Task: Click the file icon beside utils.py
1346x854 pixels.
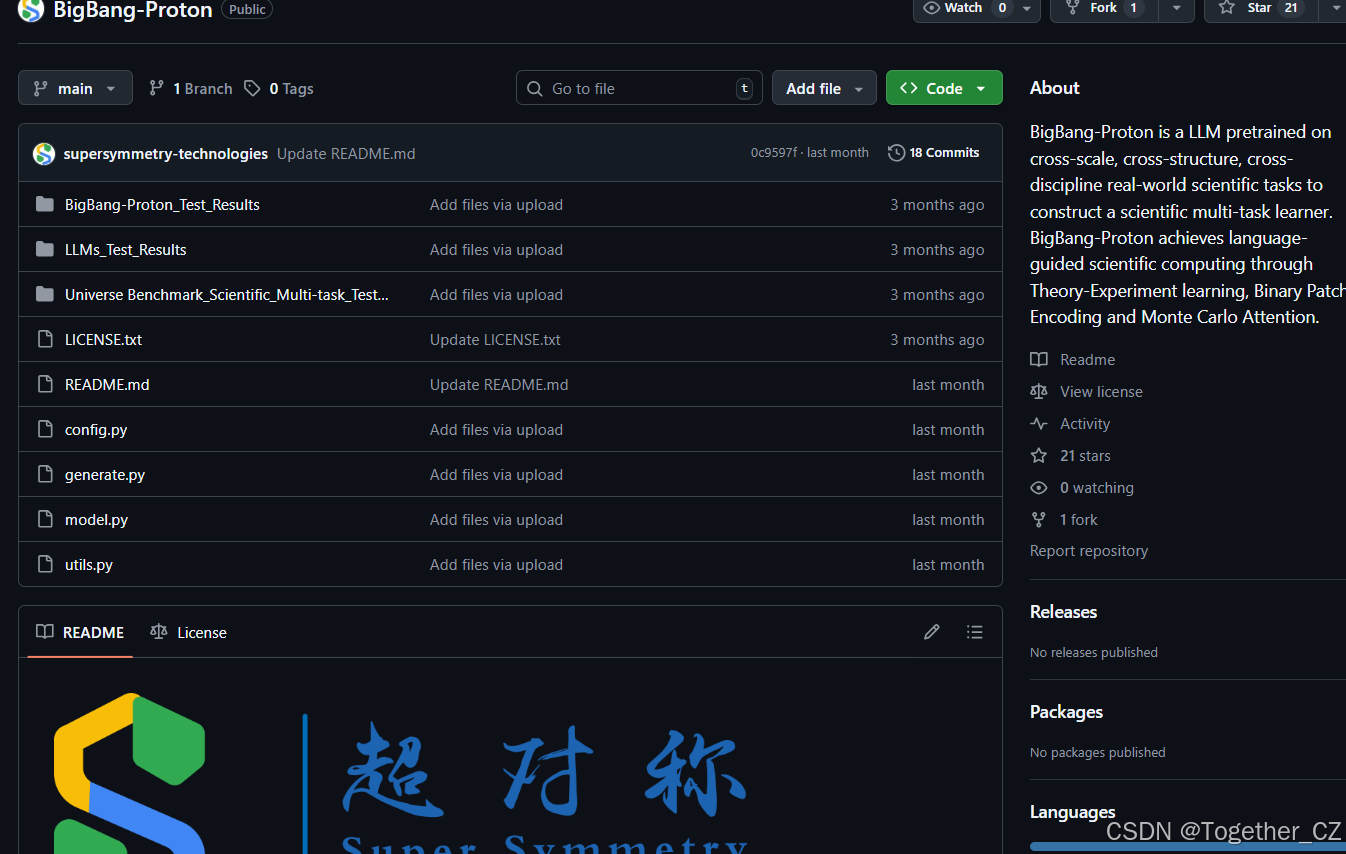Action: [x=44, y=564]
